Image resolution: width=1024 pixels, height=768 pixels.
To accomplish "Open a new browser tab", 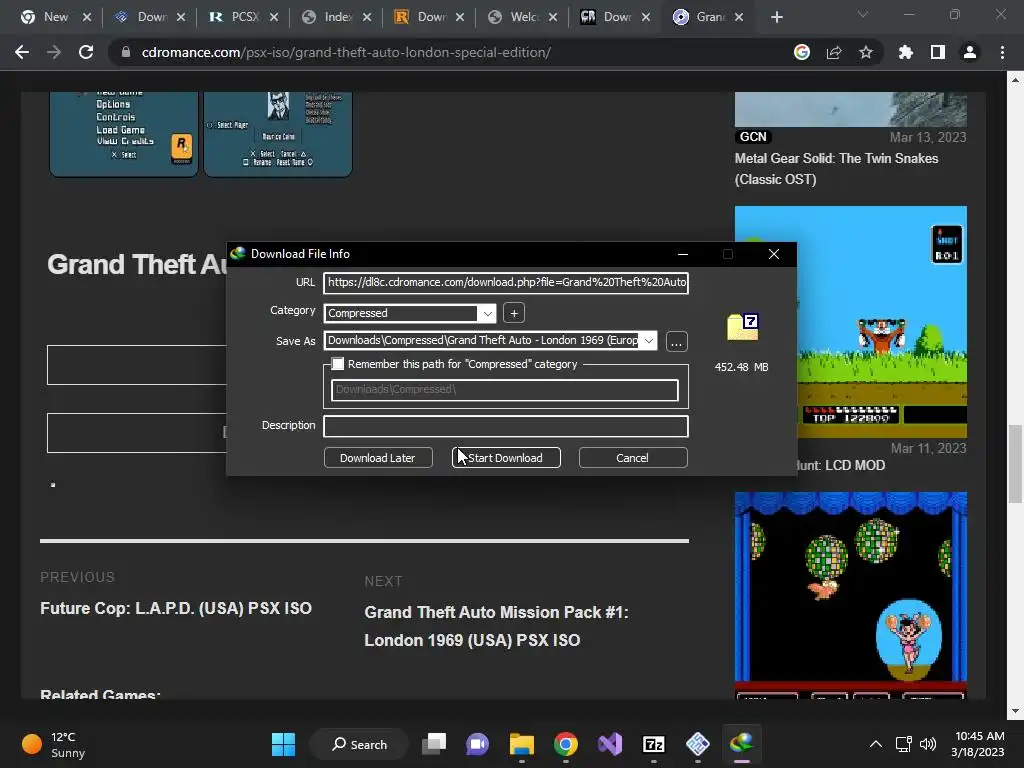I will click(x=776, y=17).
